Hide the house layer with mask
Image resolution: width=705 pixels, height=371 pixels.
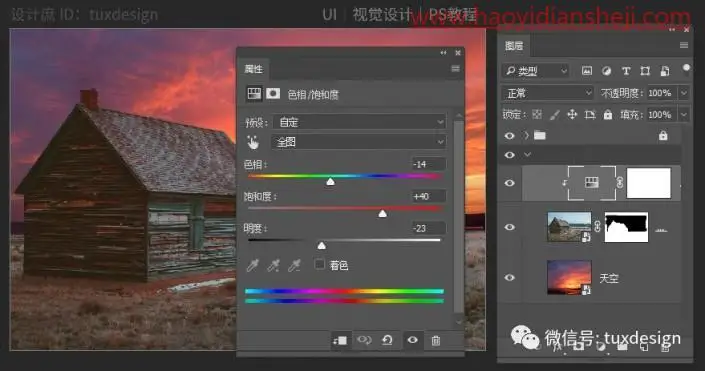pos(509,227)
